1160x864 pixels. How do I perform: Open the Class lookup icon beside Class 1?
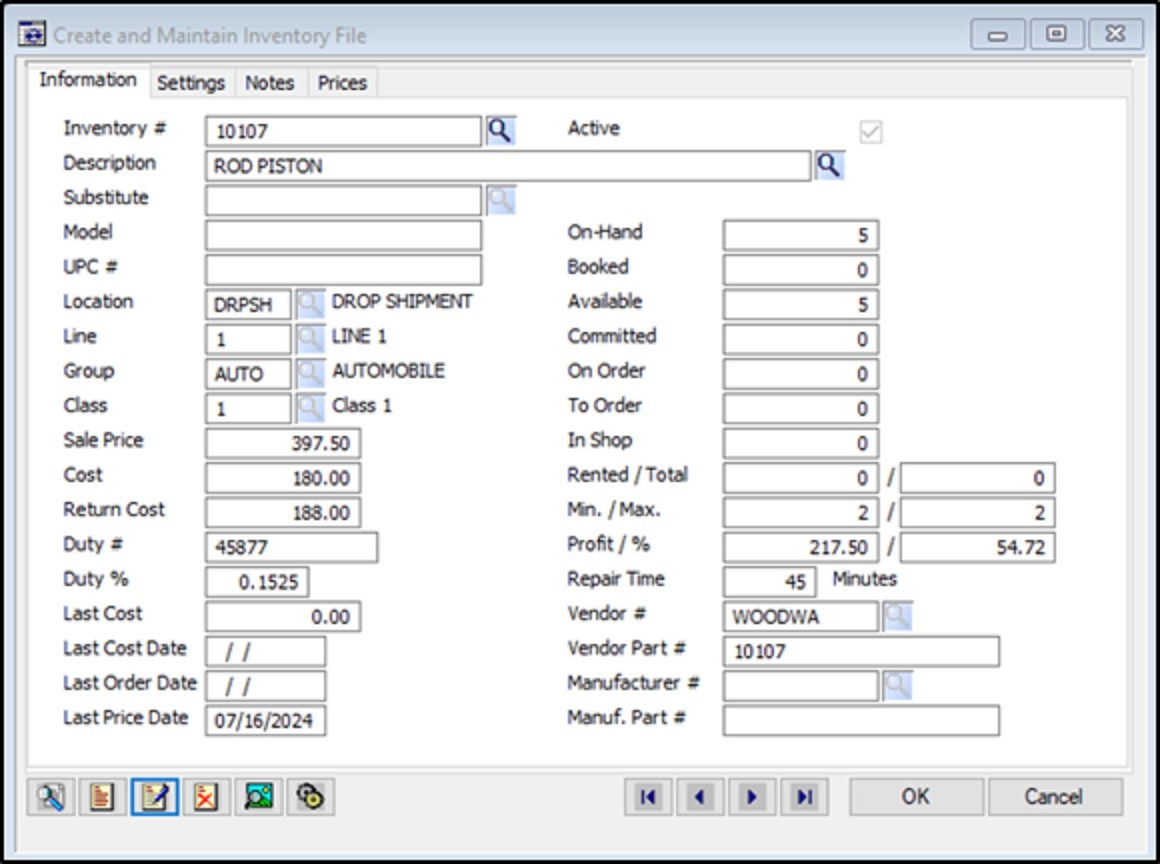click(310, 408)
